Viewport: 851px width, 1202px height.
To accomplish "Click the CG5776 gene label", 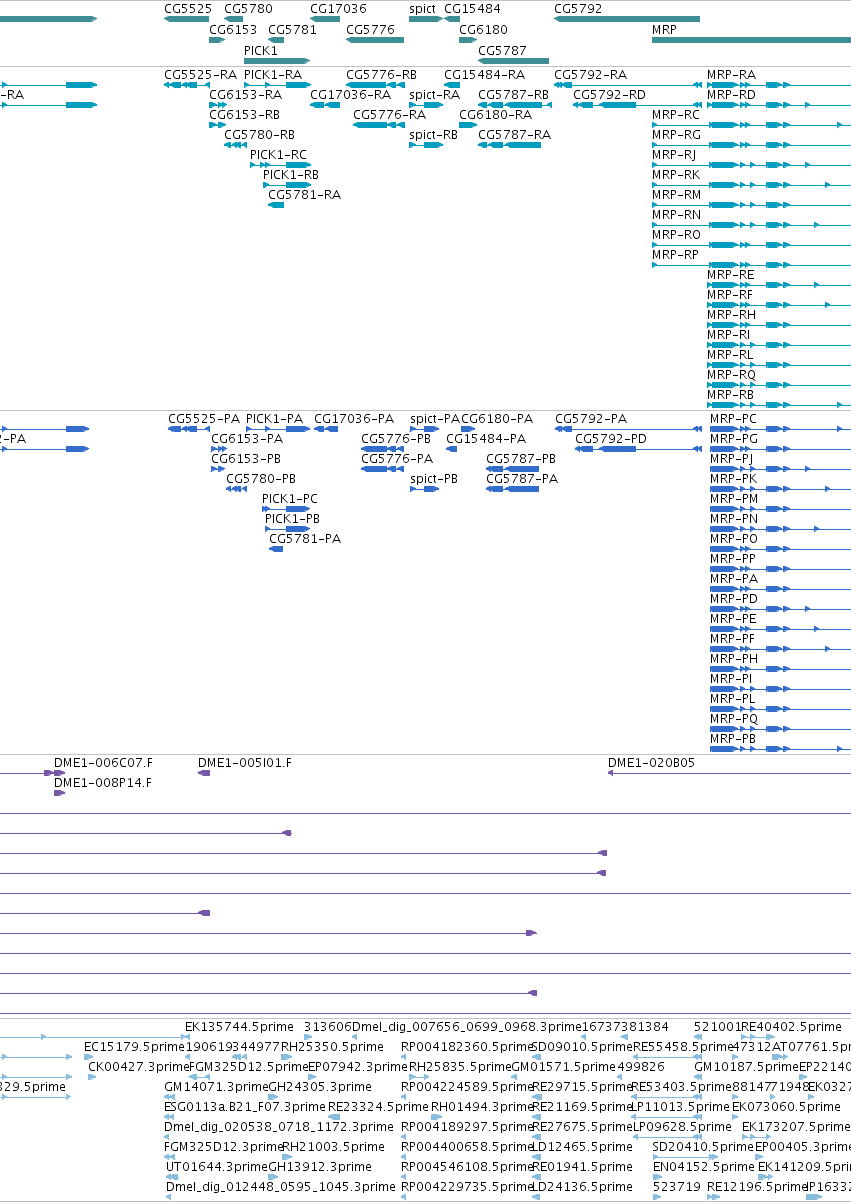I will click(x=370, y=30).
